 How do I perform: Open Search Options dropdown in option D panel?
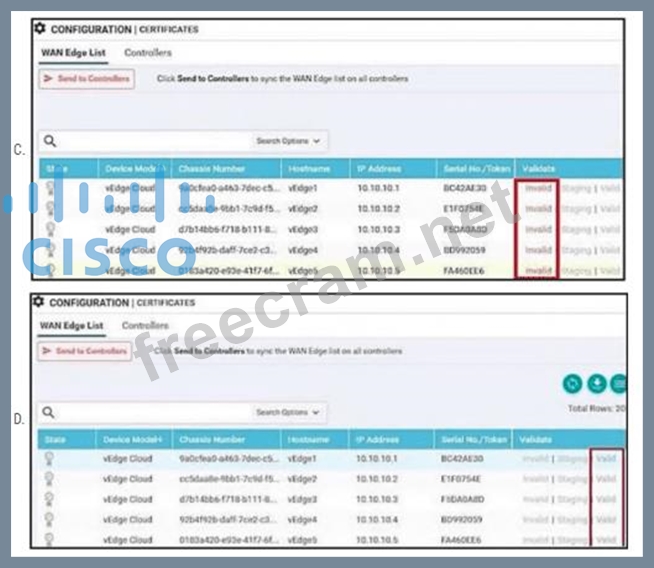click(x=287, y=412)
